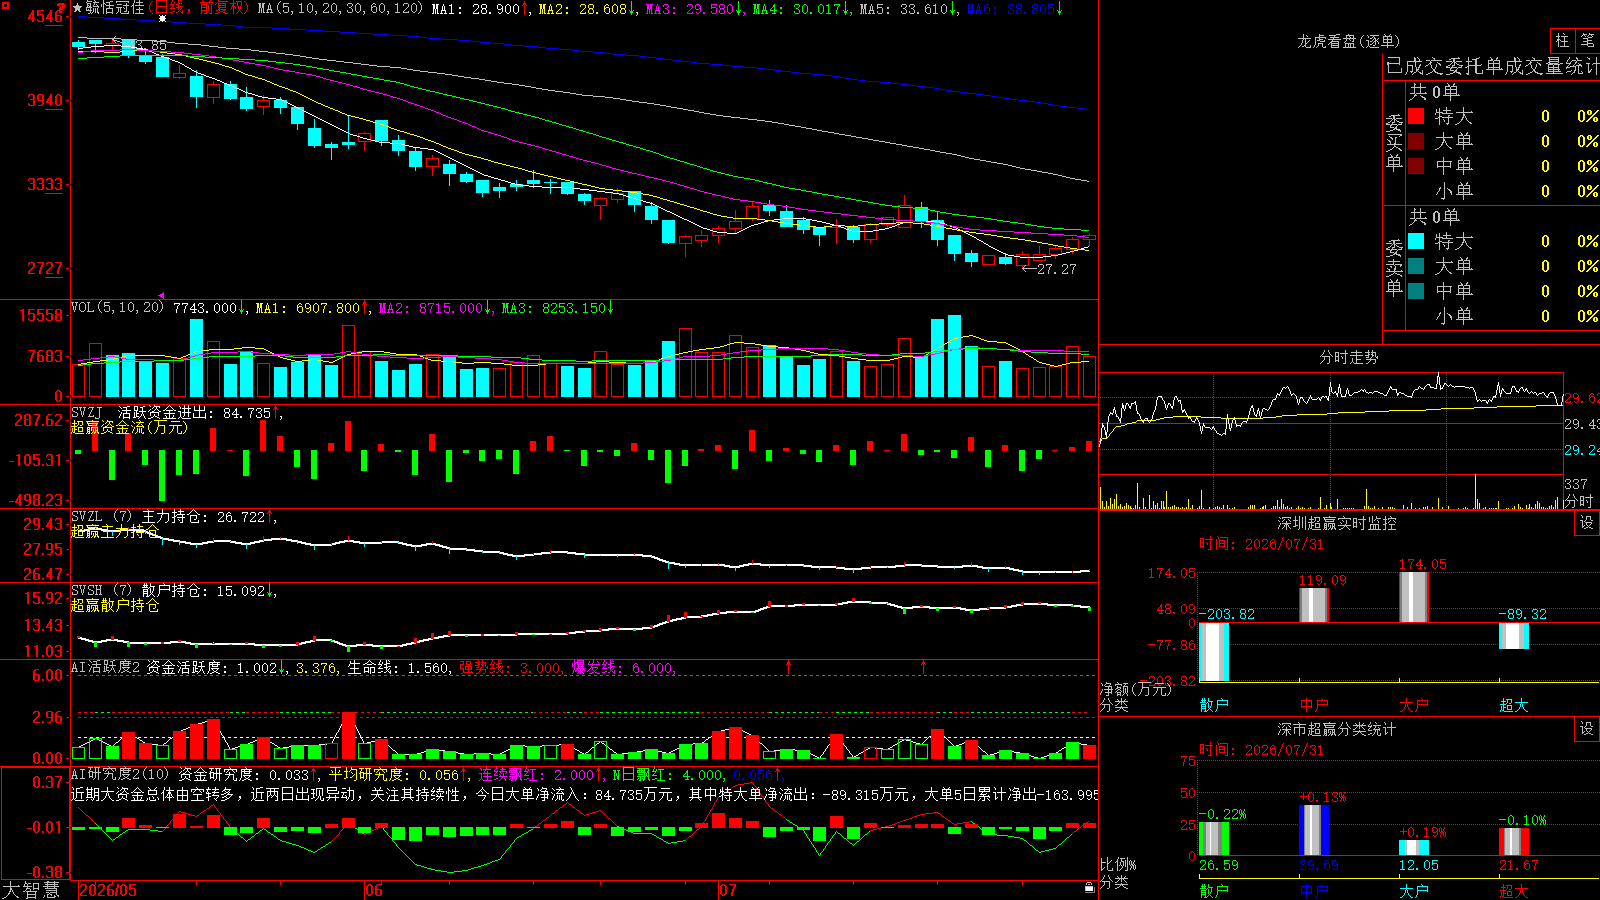1600x900 pixels.
Task: Click the 4546 price axis label
Action: (44, 17)
